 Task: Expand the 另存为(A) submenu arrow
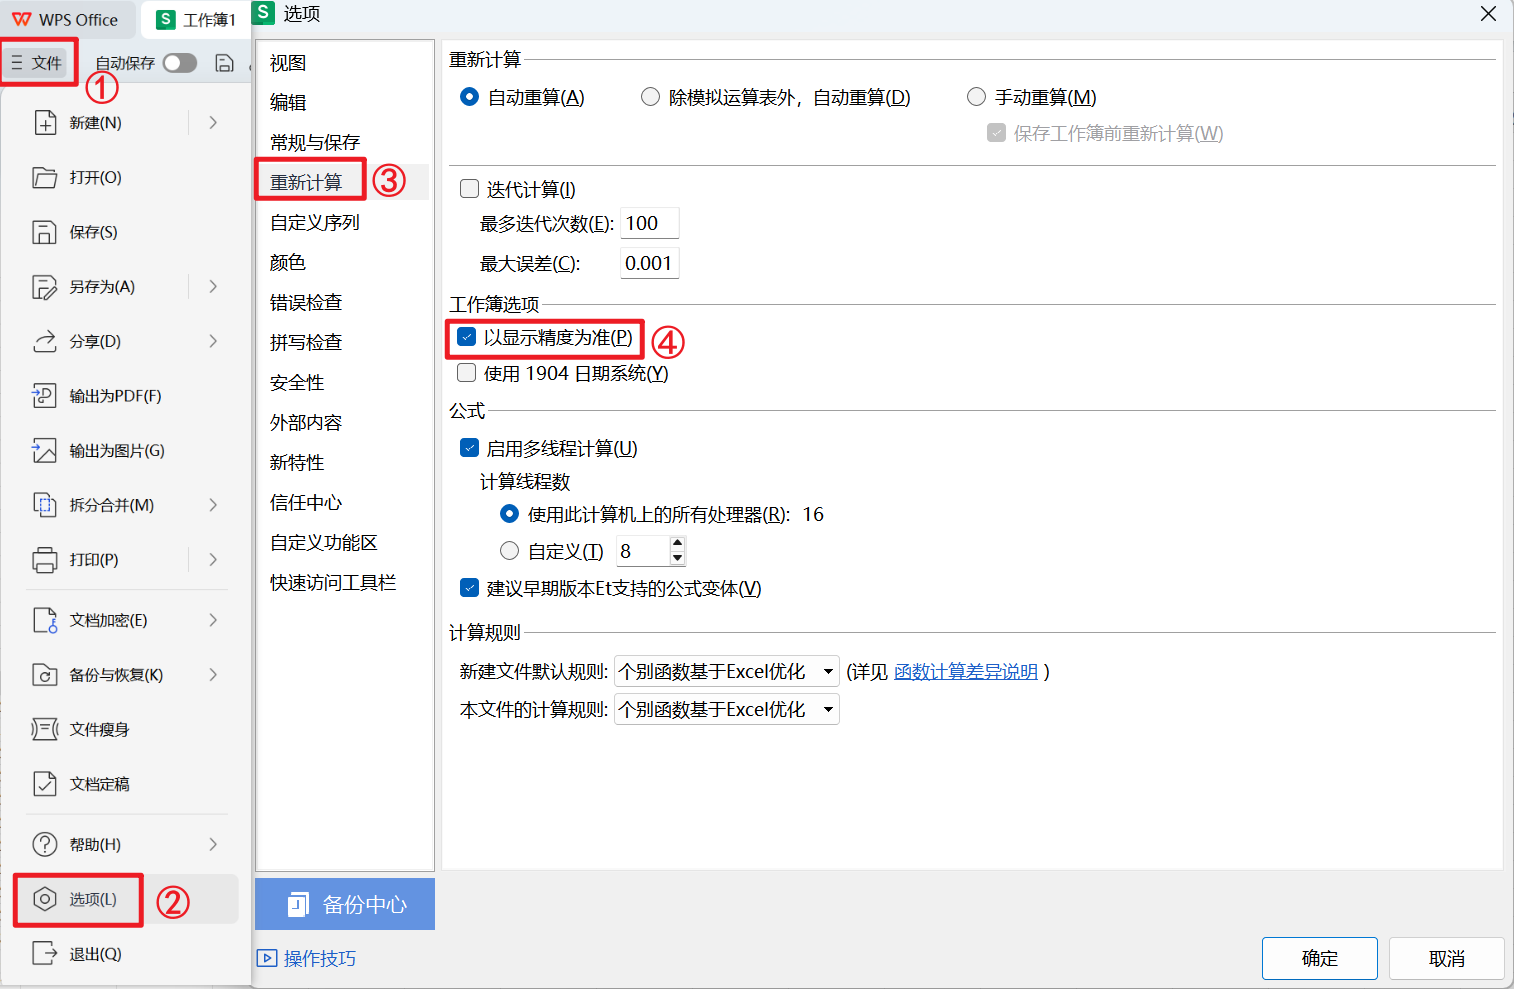213,287
